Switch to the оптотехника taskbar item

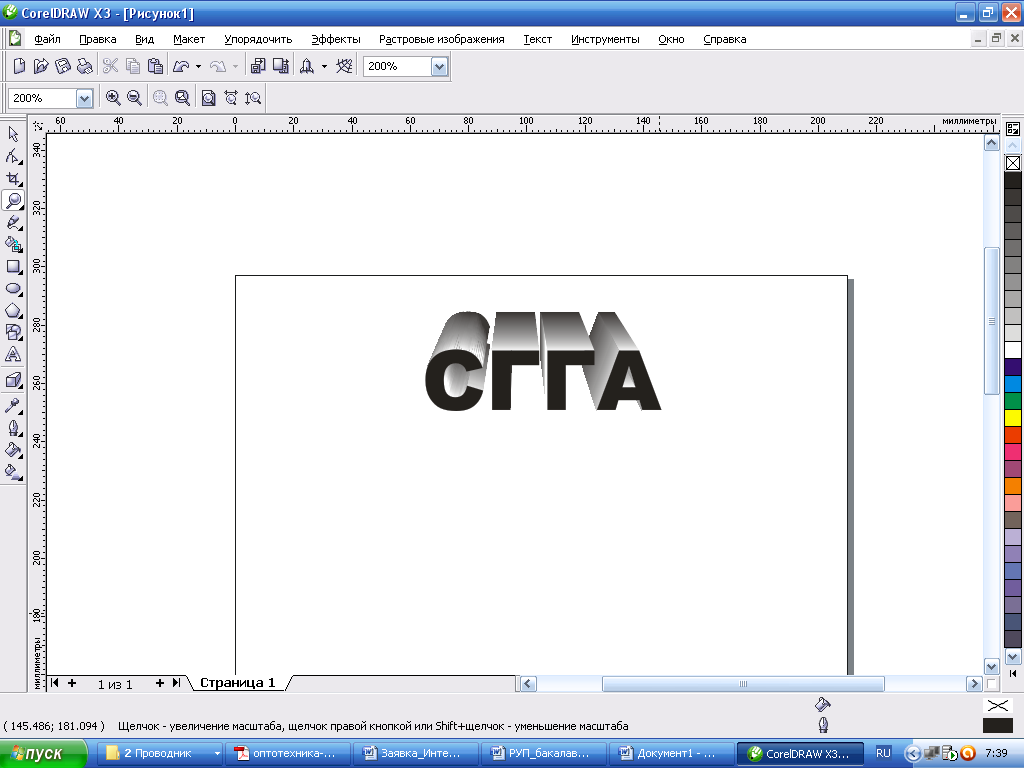pyautogui.click(x=287, y=754)
